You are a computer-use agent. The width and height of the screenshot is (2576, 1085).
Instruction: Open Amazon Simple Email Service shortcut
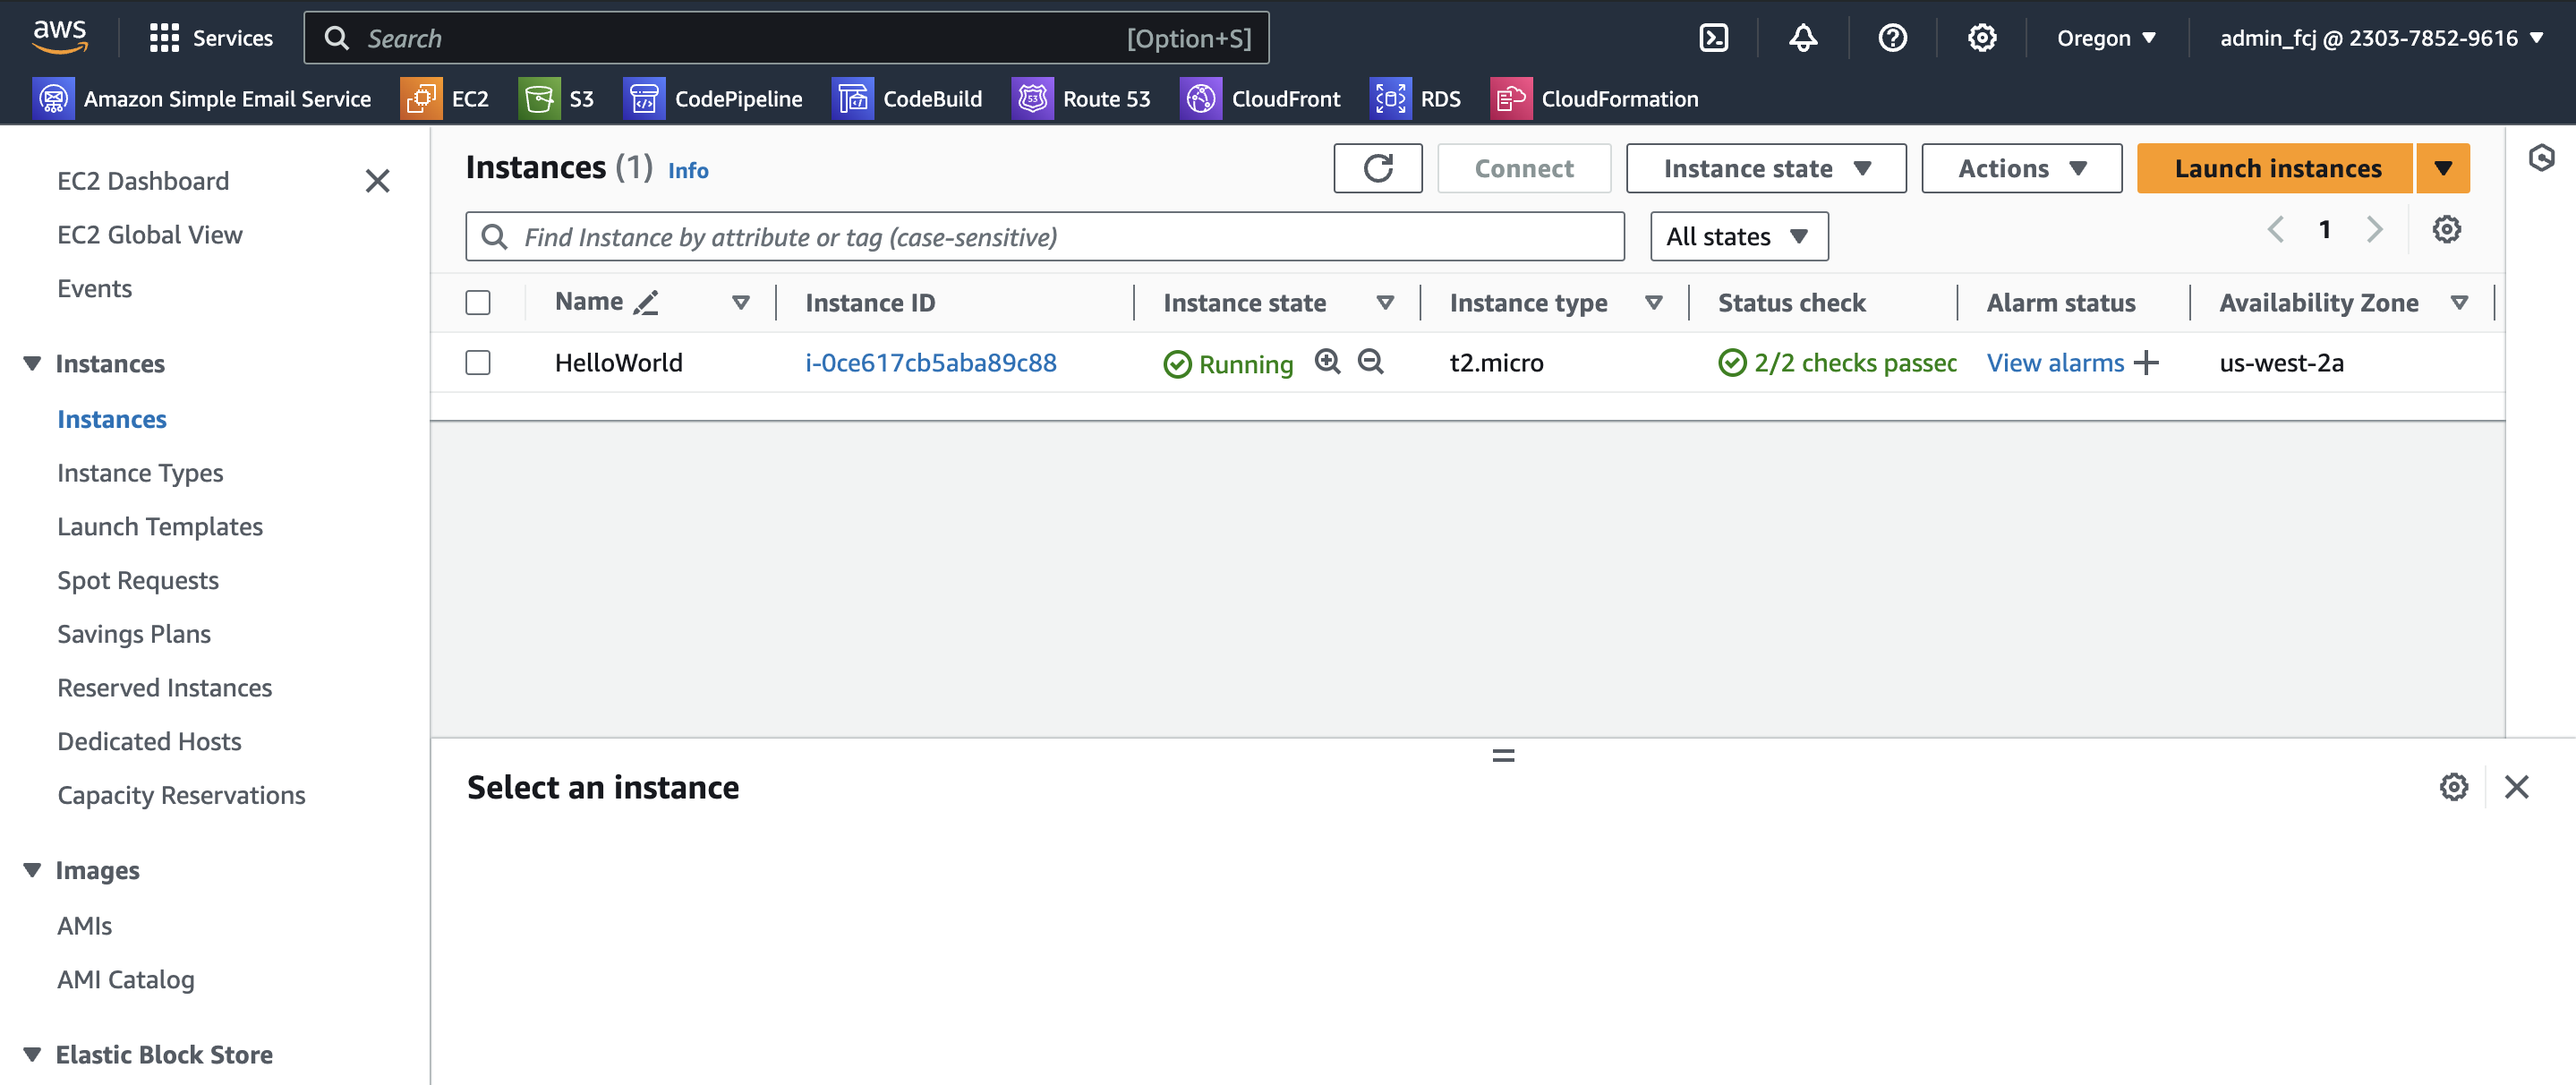(x=202, y=98)
